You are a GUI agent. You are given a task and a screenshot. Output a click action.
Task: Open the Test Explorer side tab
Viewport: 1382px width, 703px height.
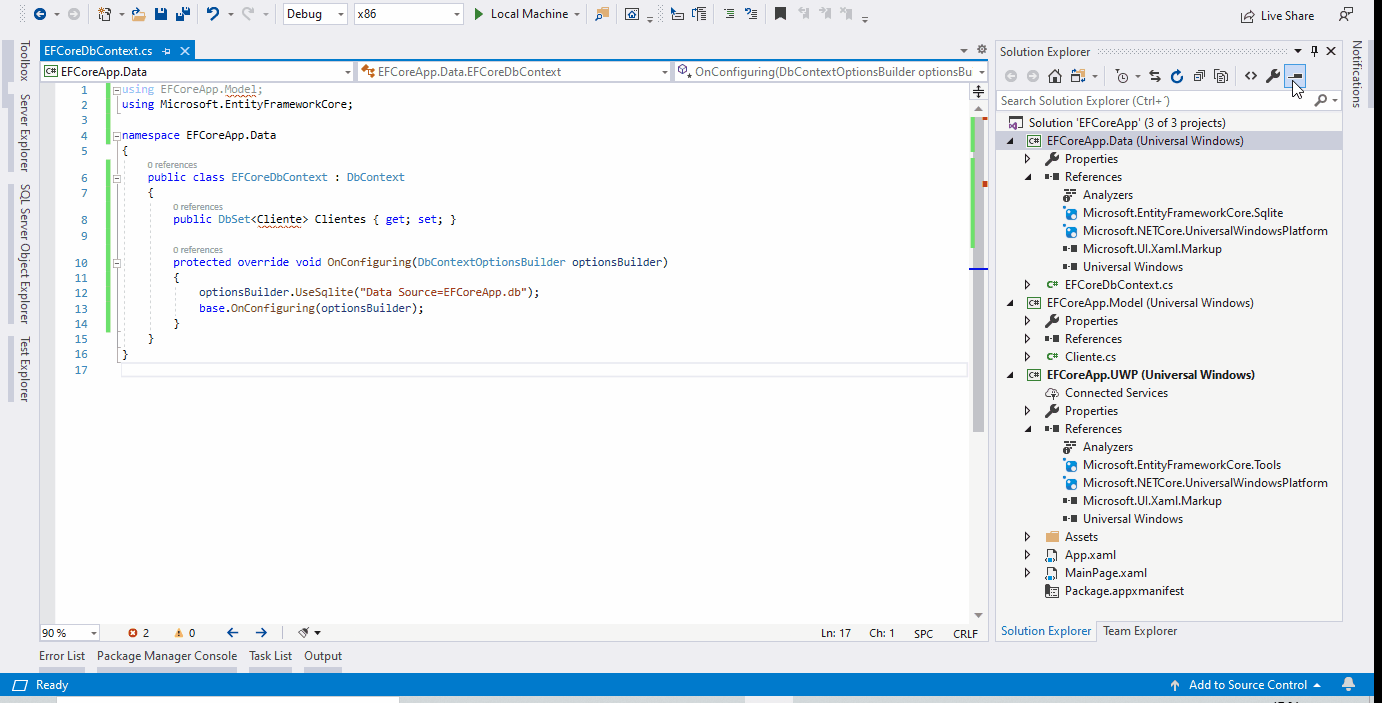coord(25,369)
